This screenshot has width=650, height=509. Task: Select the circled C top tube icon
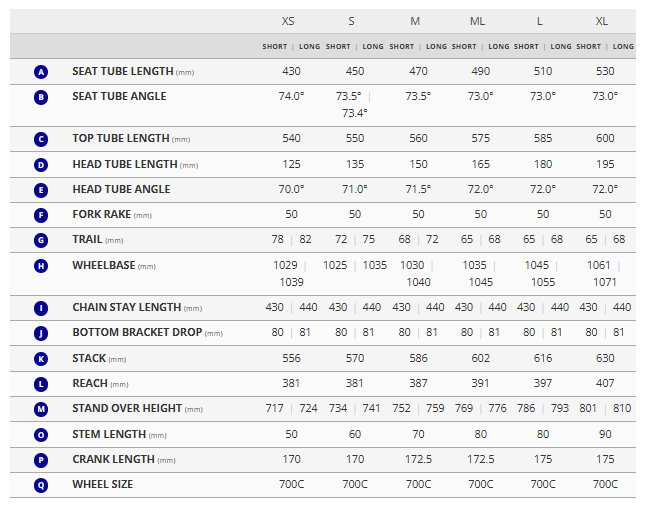point(41,140)
